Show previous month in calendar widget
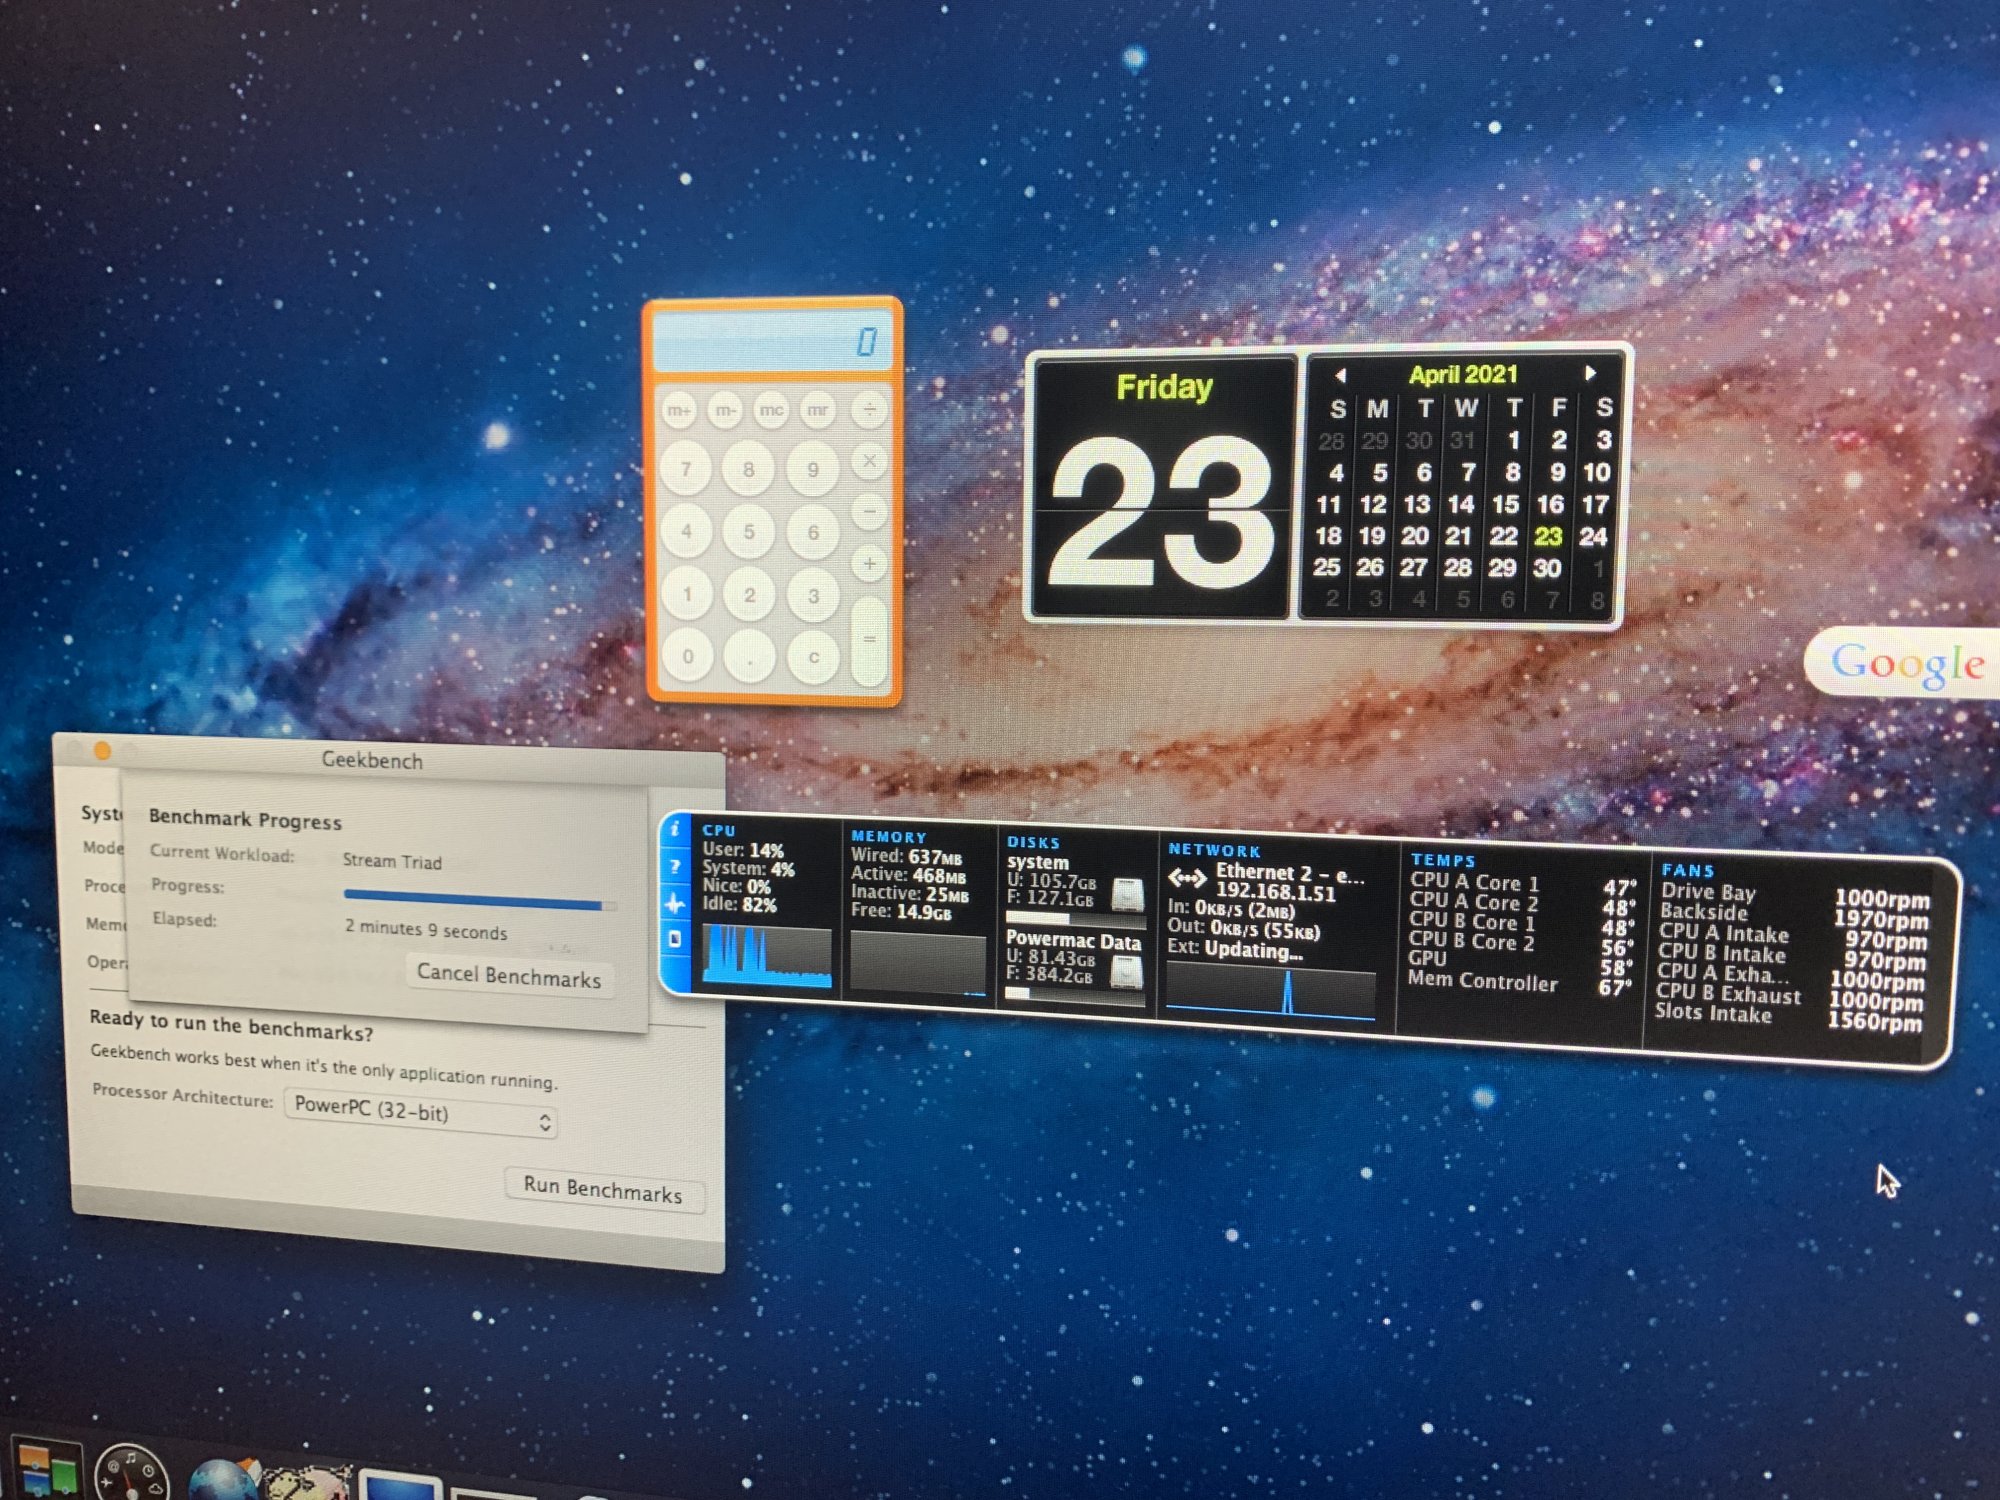The image size is (2000, 1500). (1340, 376)
